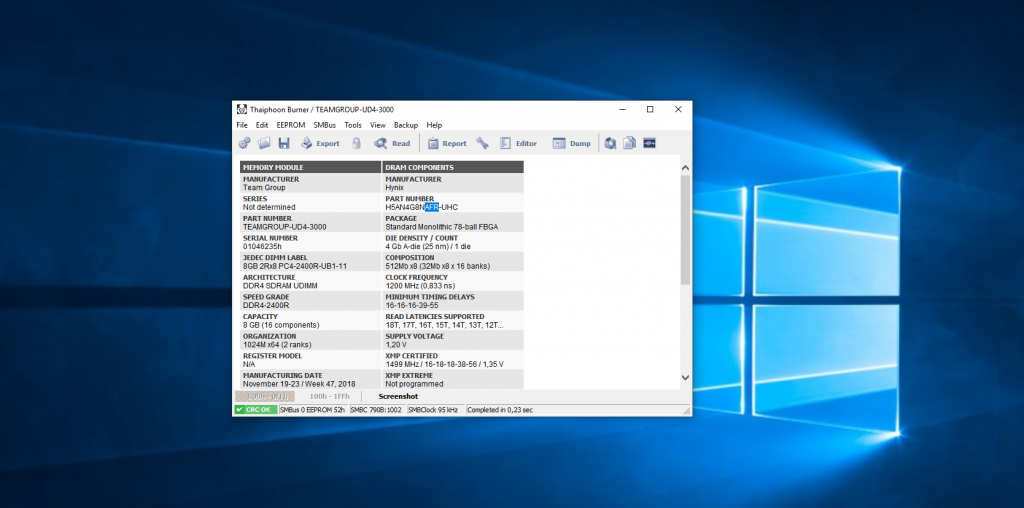Click the DRAM manufacturer value Hynix
Viewport: 1024px width, 508px height.
tap(394, 188)
